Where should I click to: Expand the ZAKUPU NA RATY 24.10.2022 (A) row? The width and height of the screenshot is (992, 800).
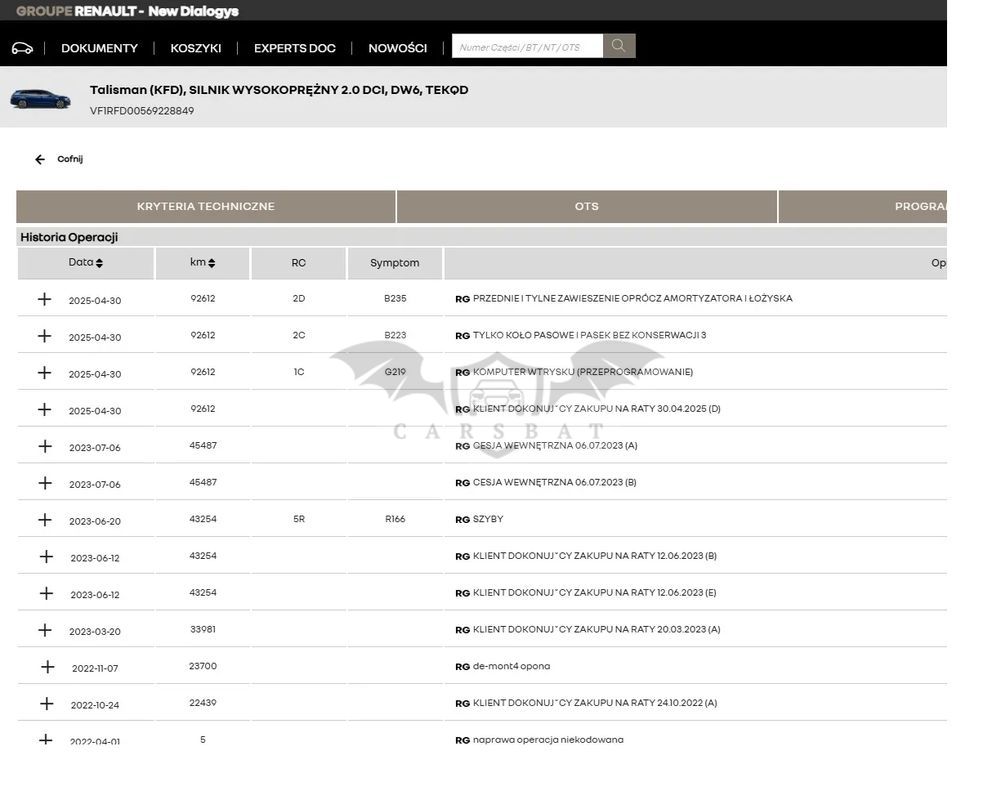(47, 703)
